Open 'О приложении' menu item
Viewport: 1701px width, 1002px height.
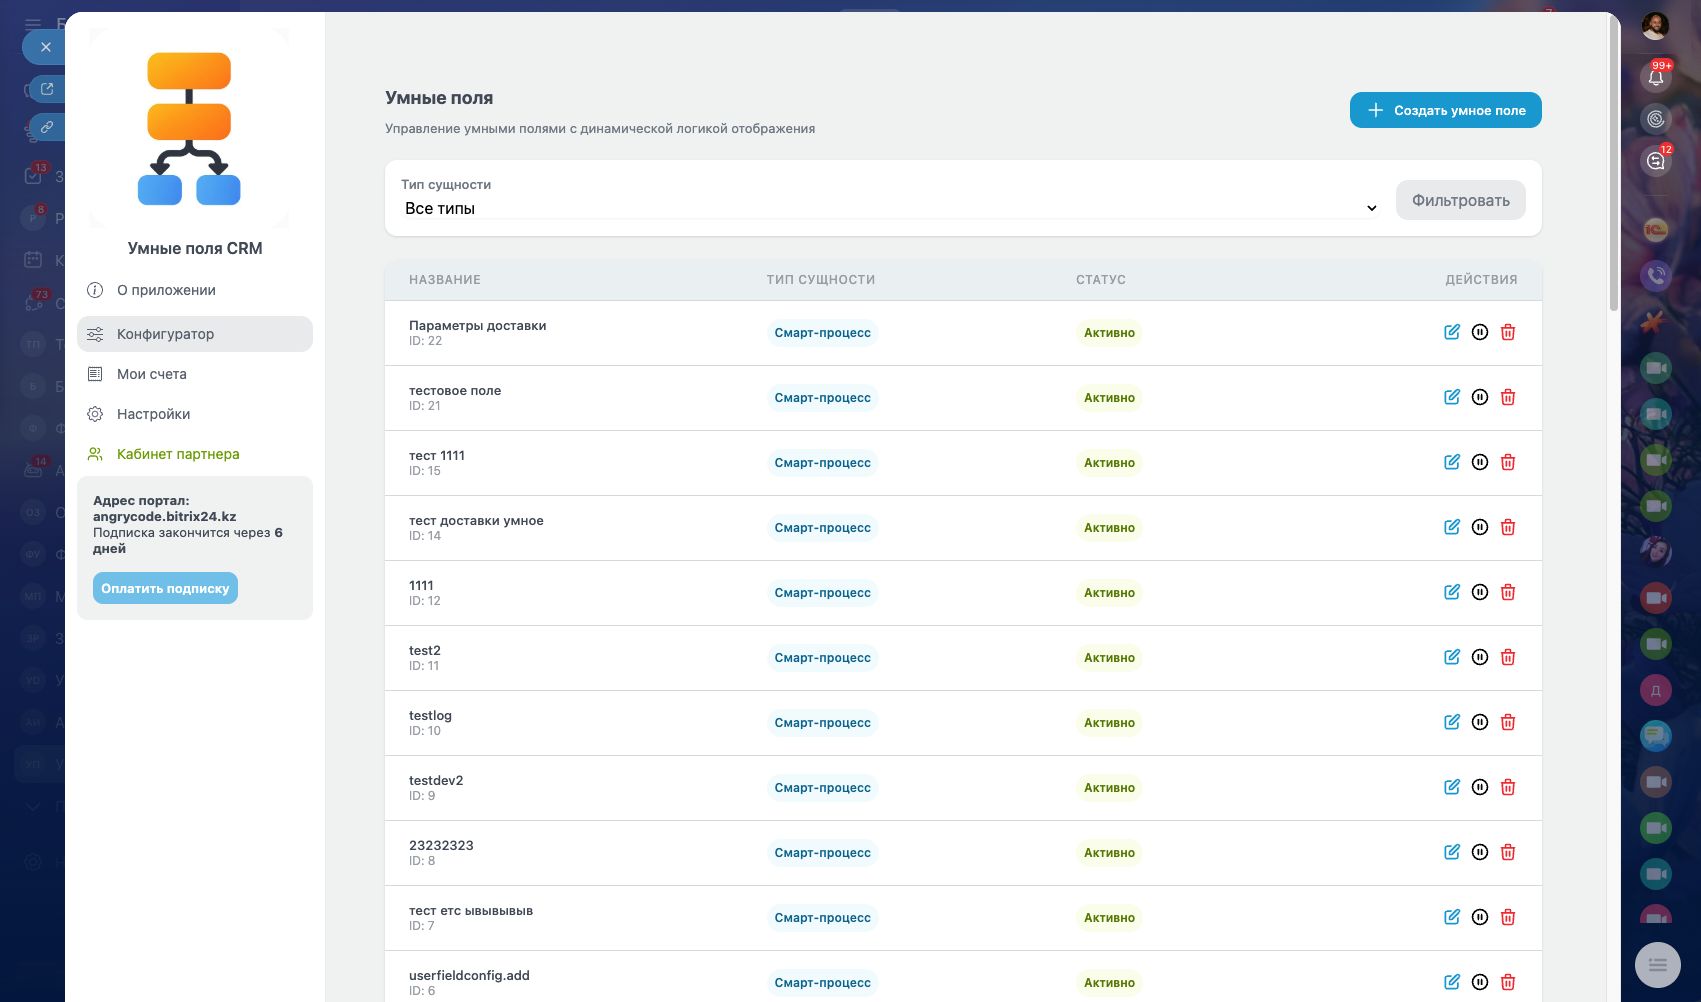point(166,290)
